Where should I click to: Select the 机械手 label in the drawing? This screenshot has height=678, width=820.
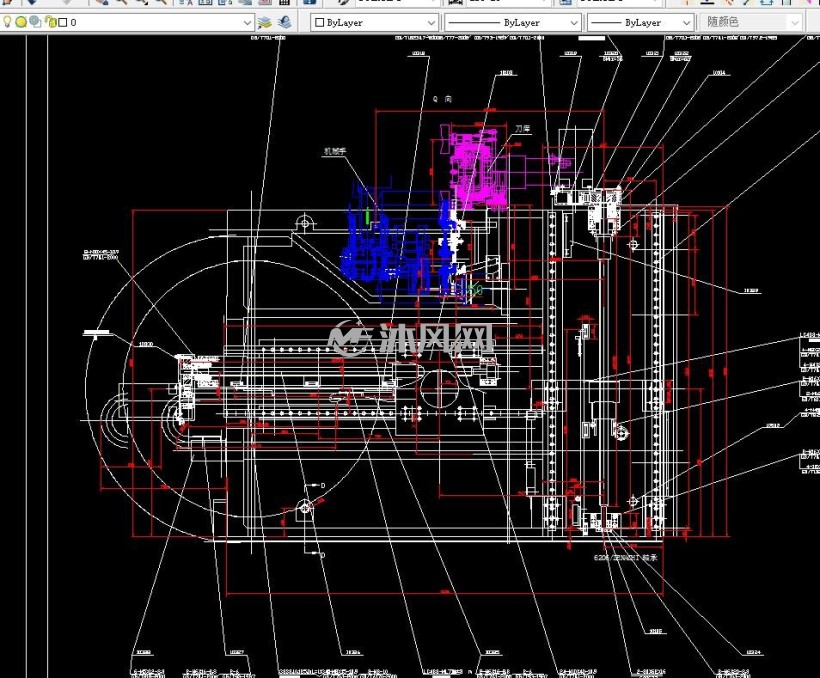pyautogui.click(x=335, y=151)
